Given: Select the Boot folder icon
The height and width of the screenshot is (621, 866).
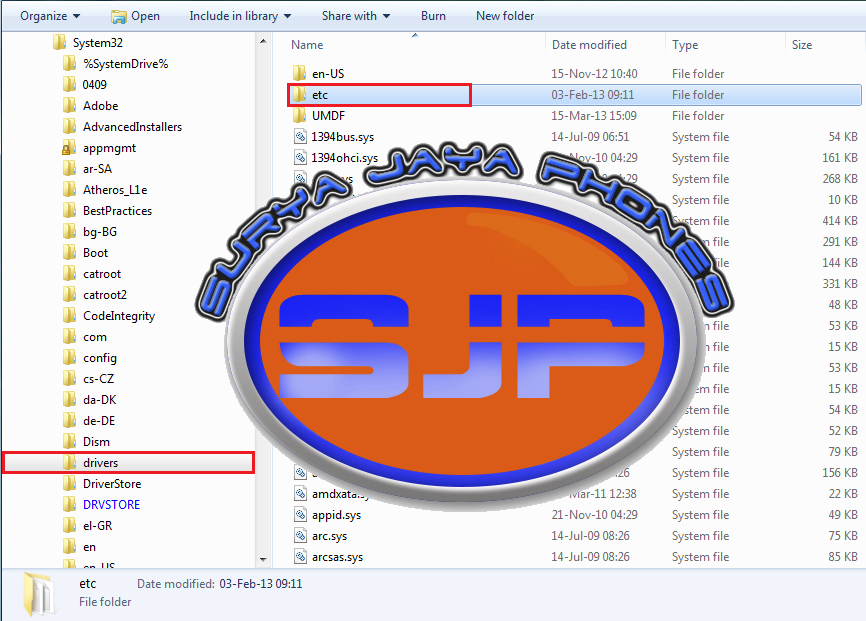Looking at the screenshot, I should pyautogui.click(x=69, y=252).
